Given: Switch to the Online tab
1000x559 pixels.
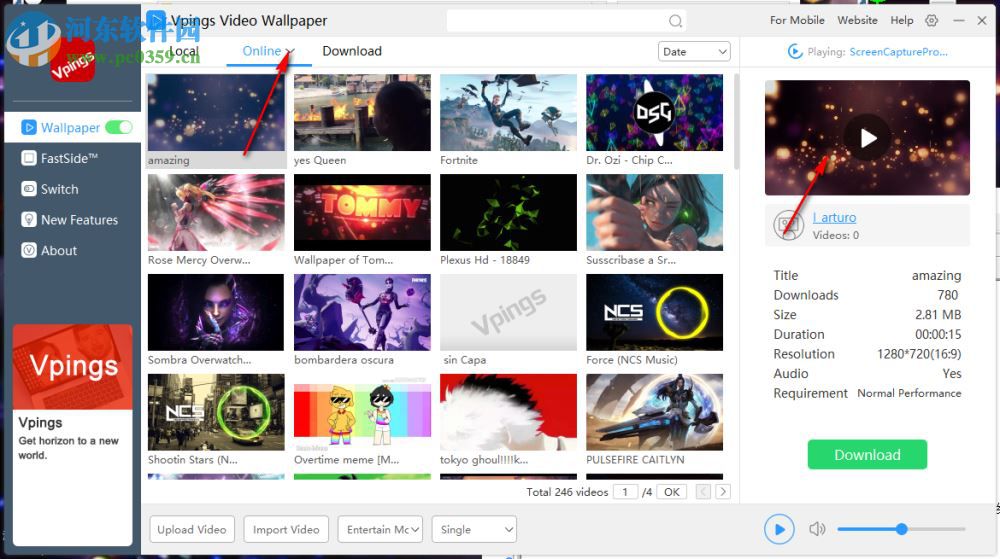Looking at the screenshot, I should pos(261,51).
